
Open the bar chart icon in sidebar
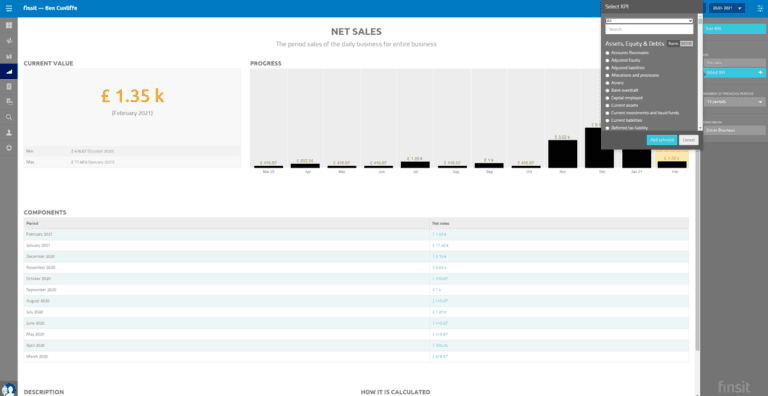point(9,56)
